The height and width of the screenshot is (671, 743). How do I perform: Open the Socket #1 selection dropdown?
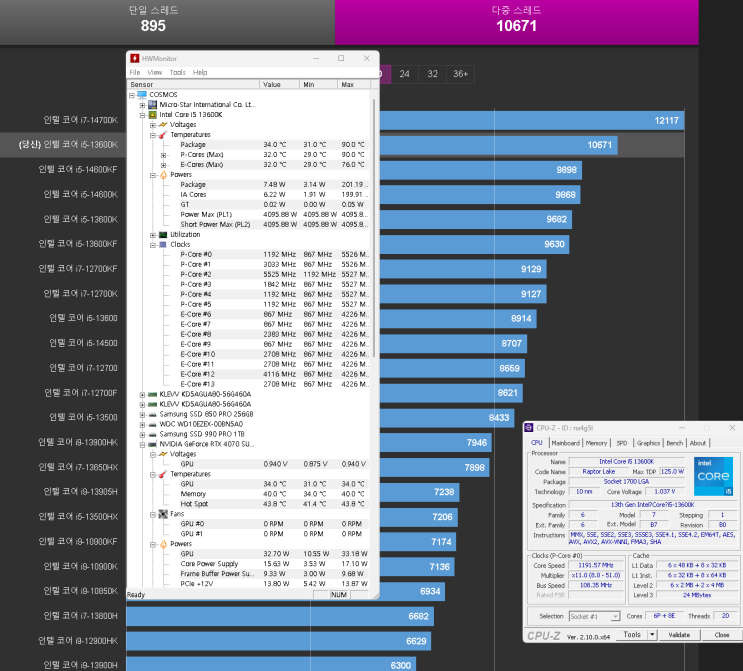point(615,616)
